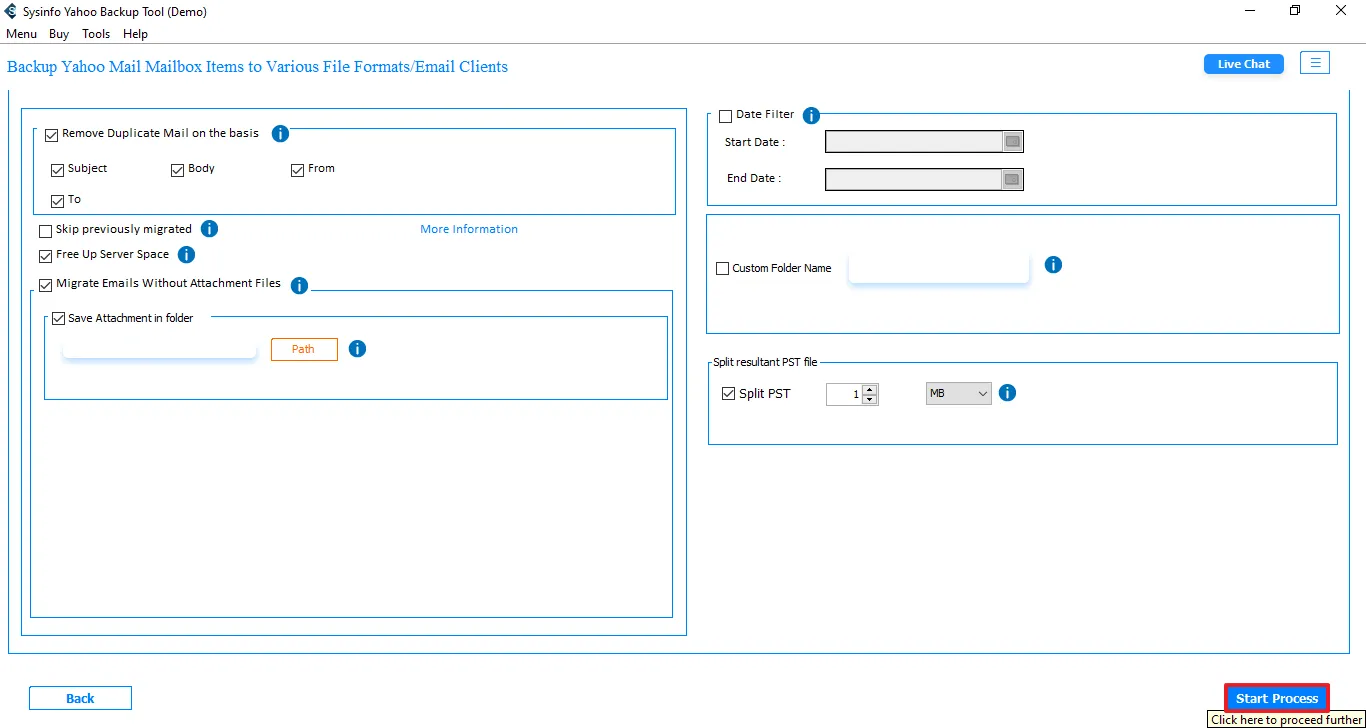Click the Start Process button
This screenshot has width=1366, height=728.
pyautogui.click(x=1277, y=698)
